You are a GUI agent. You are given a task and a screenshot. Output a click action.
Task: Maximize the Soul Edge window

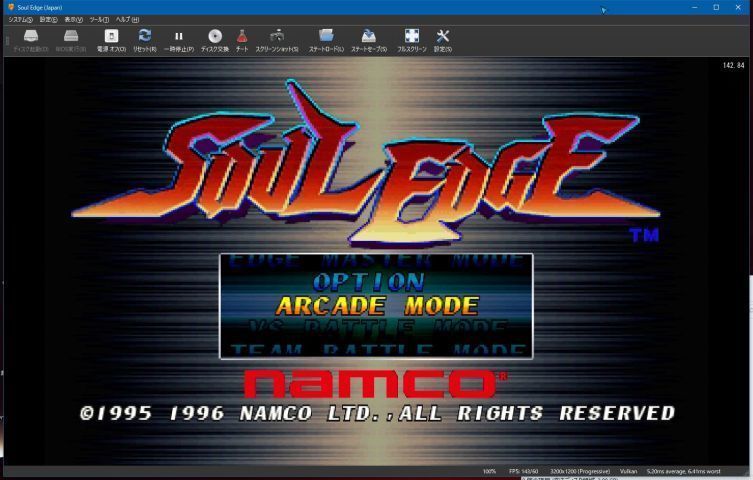[x=716, y=7]
